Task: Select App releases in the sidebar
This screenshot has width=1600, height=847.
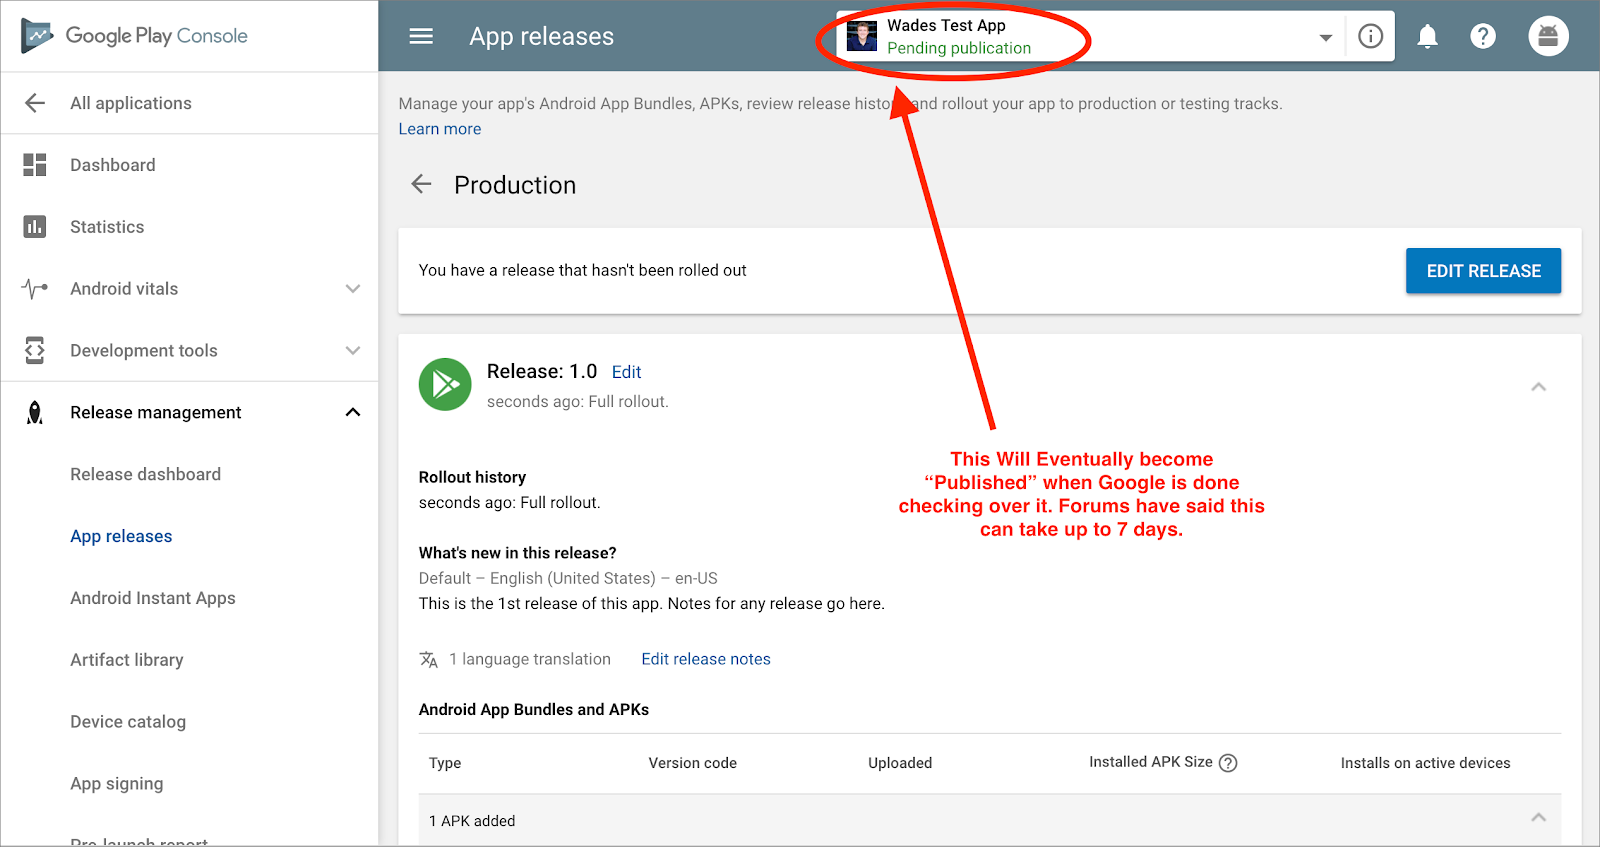Action: click(x=121, y=536)
